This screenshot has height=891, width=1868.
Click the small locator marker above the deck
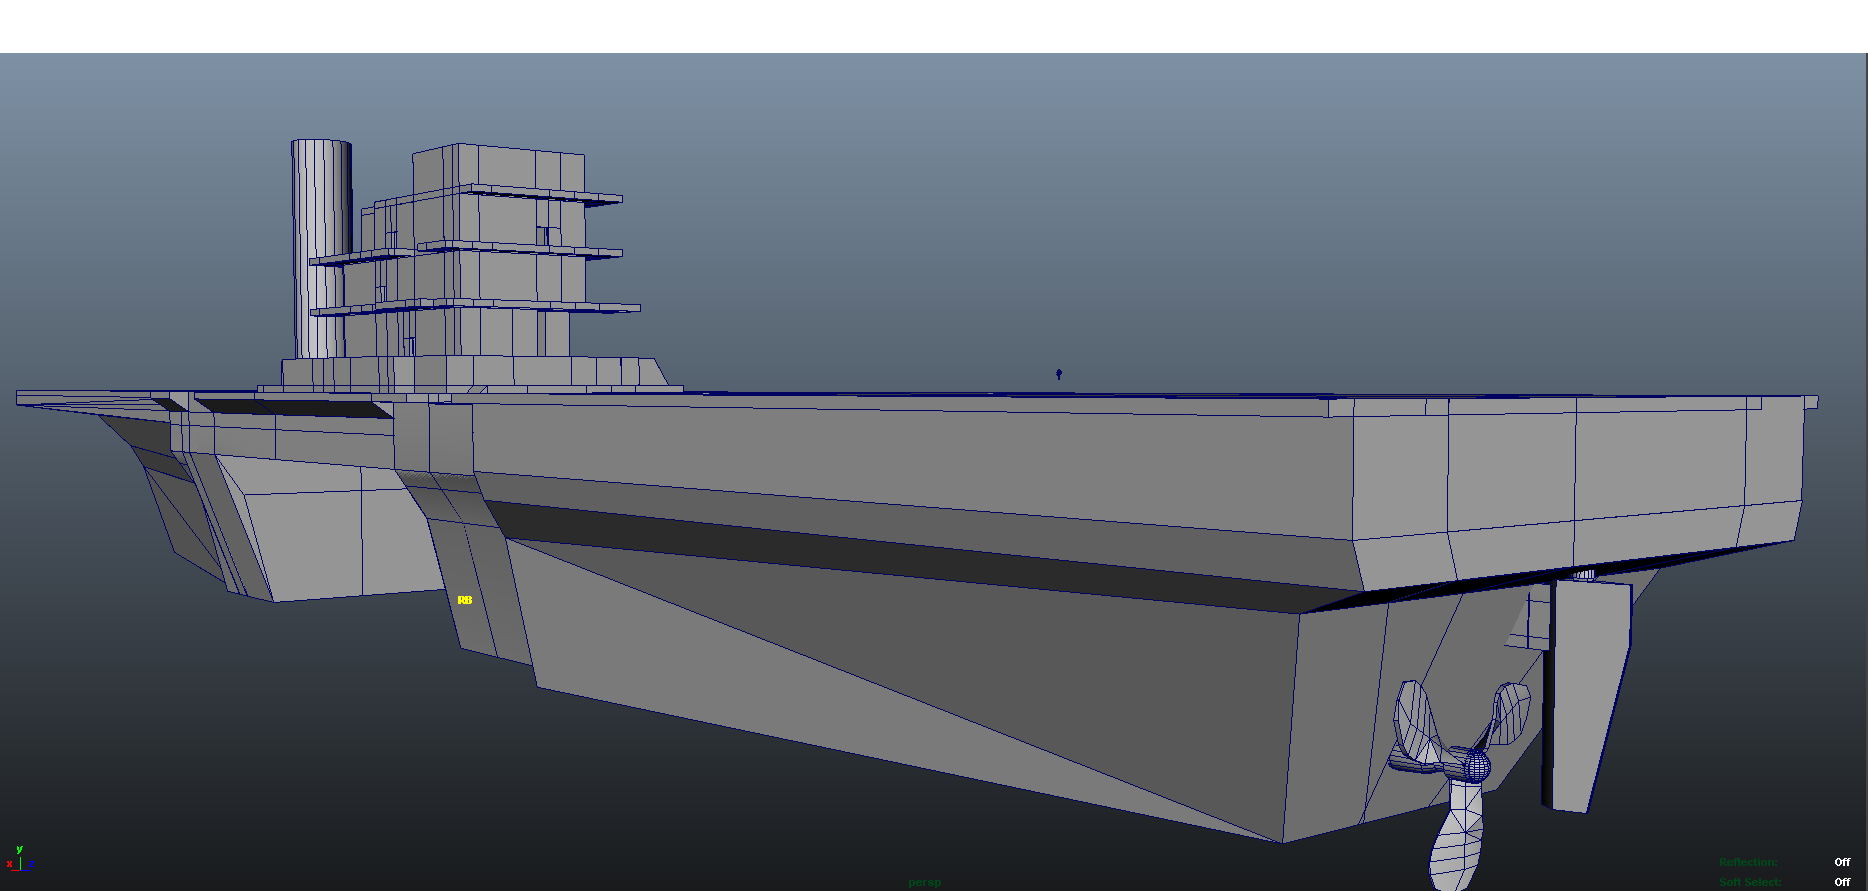coord(1059,374)
